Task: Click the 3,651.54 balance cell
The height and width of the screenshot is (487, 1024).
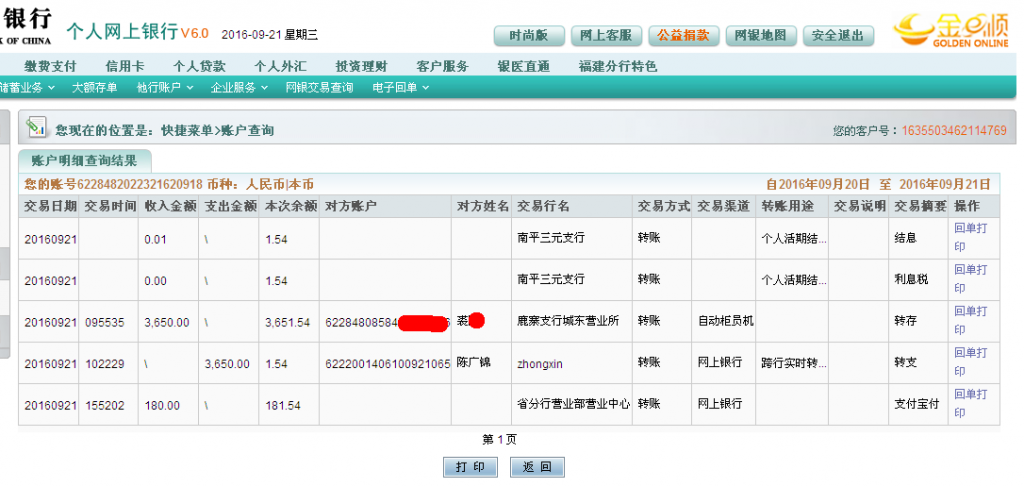Action: point(287,322)
